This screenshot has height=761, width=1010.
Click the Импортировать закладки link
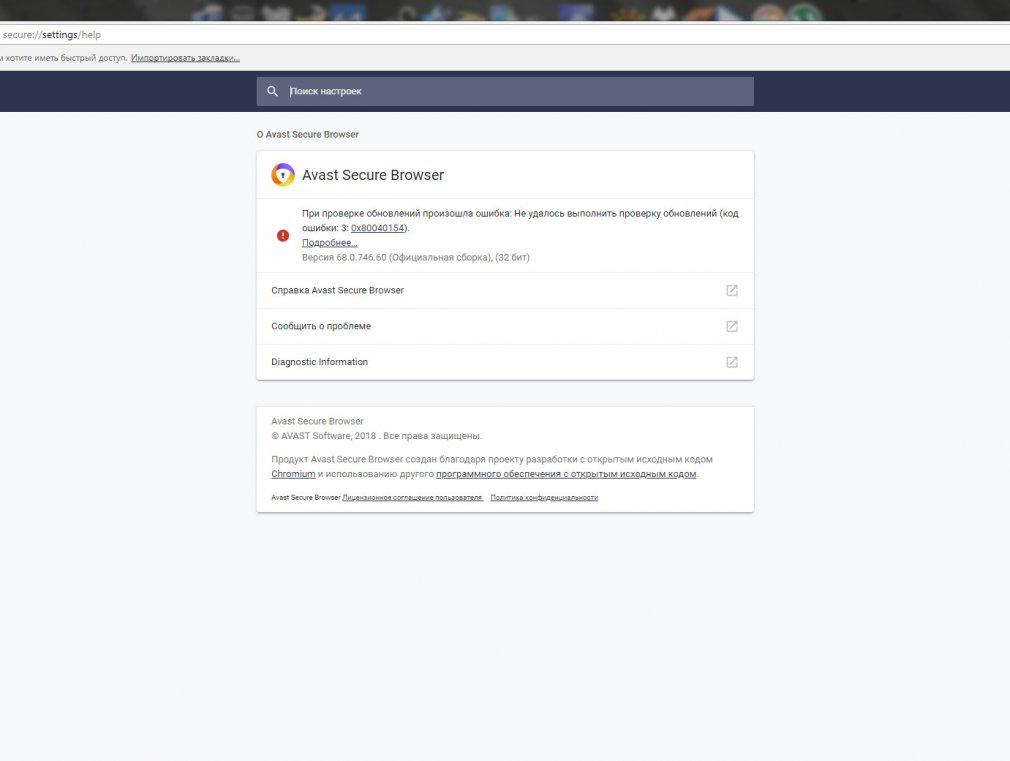click(x=186, y=58)
